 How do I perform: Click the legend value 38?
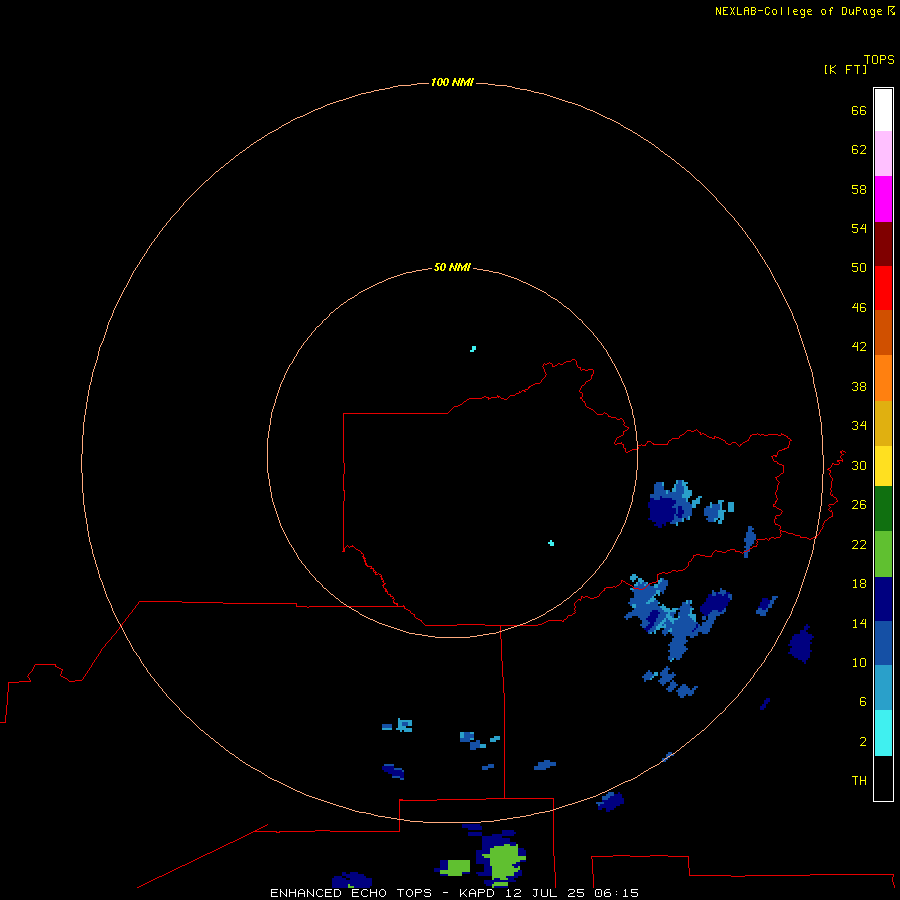point(859,387)
